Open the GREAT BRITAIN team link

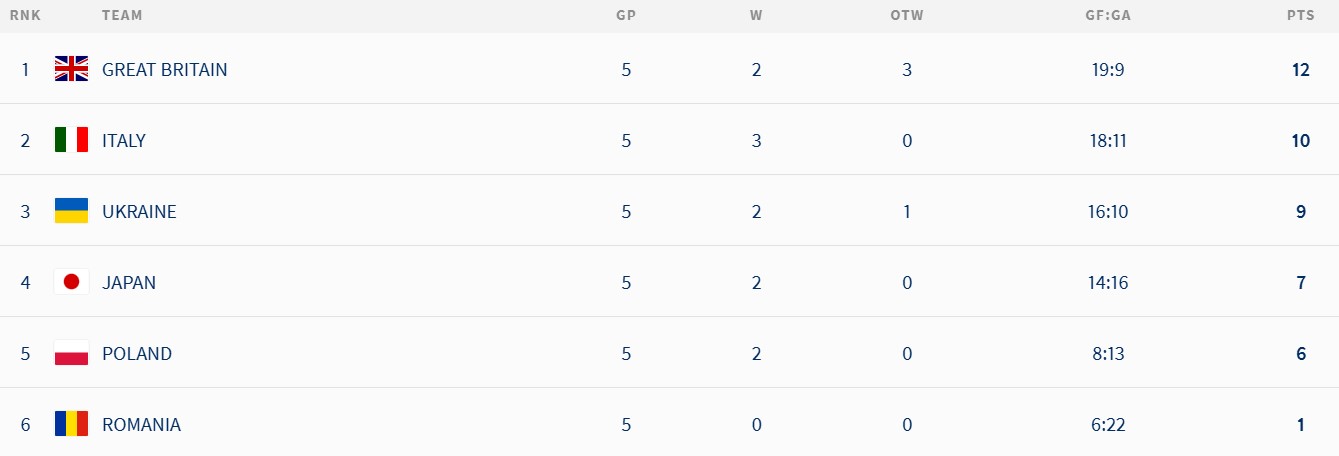[164, 69]
